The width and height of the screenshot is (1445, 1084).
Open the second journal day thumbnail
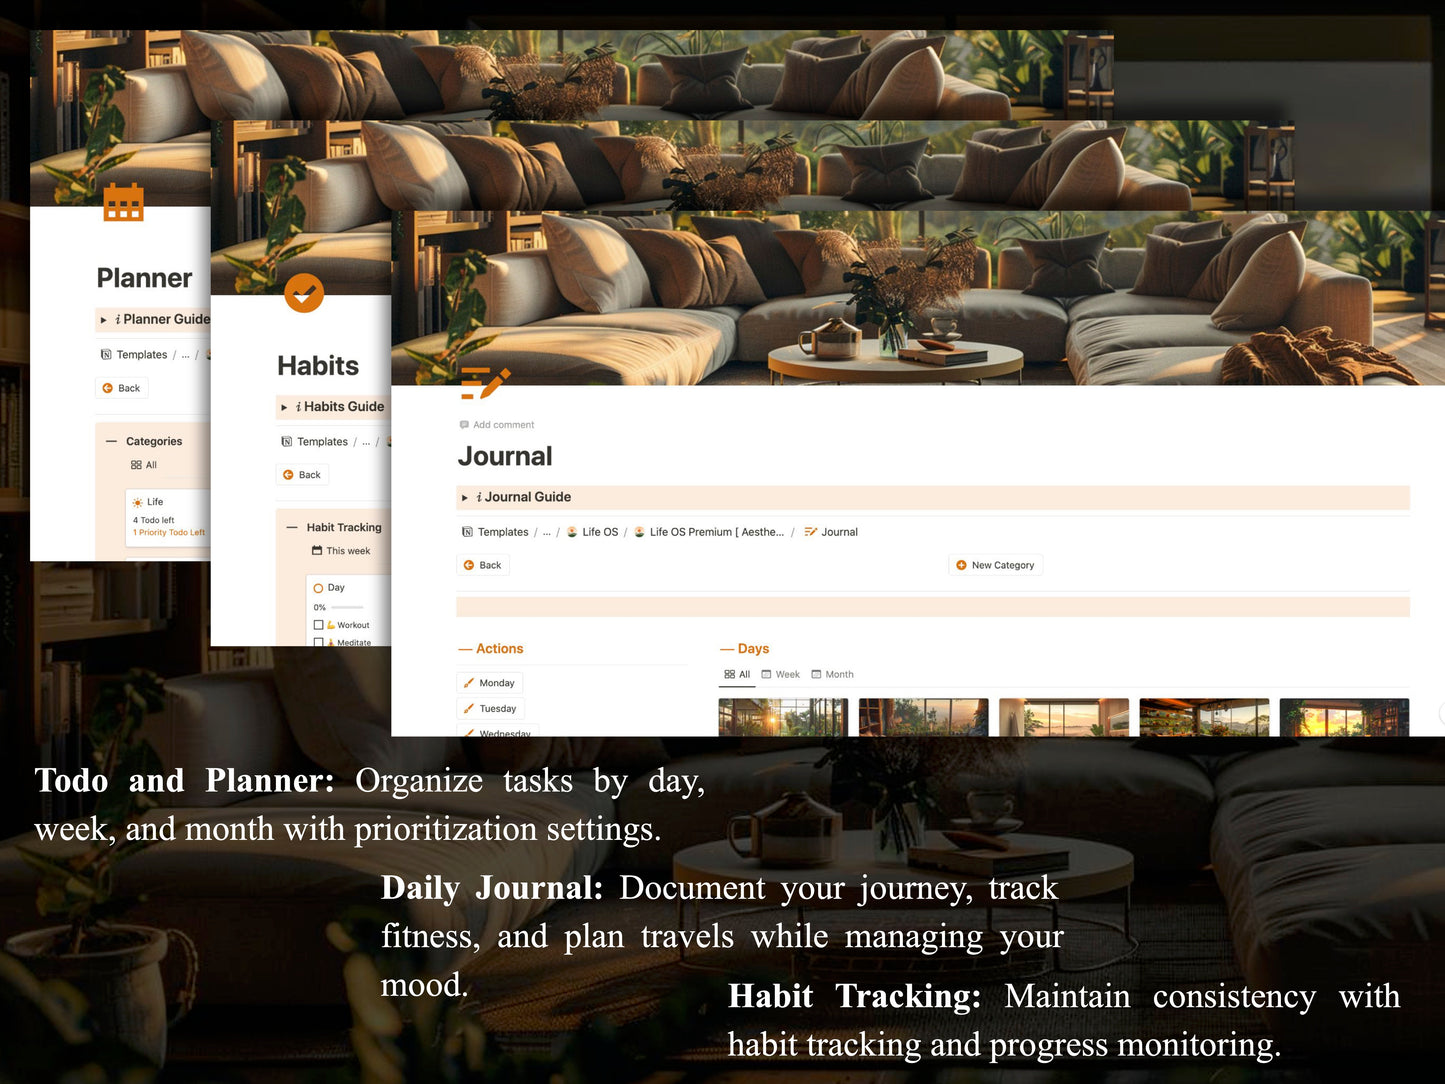[x=923, y=717]
